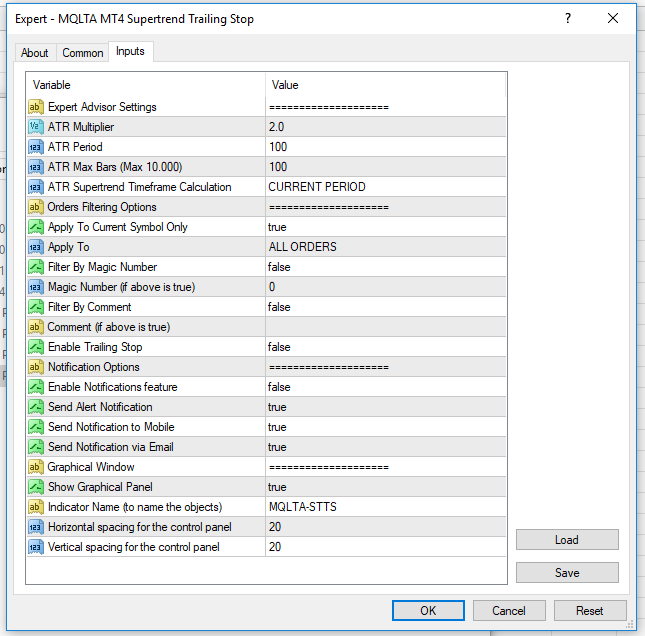
Task: Click the bool icon beside Show Graphical Panel
Action: coord(36,487)
